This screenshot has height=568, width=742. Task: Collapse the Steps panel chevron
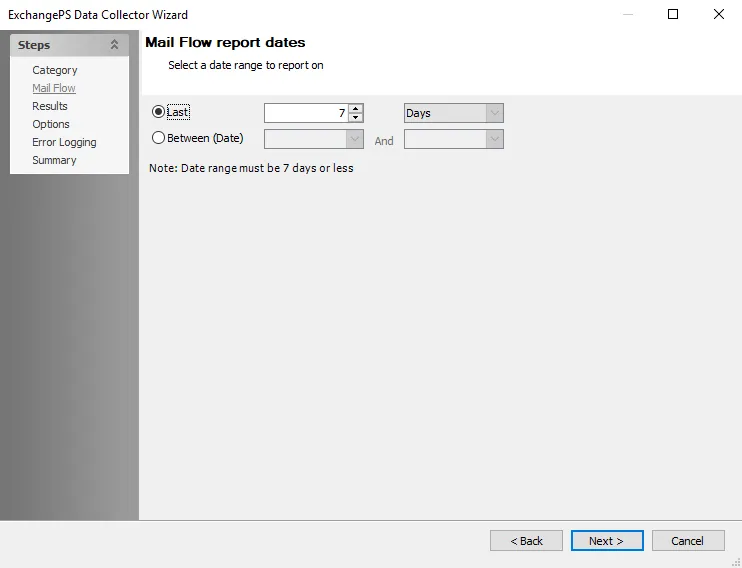click(x=114, y=45)
